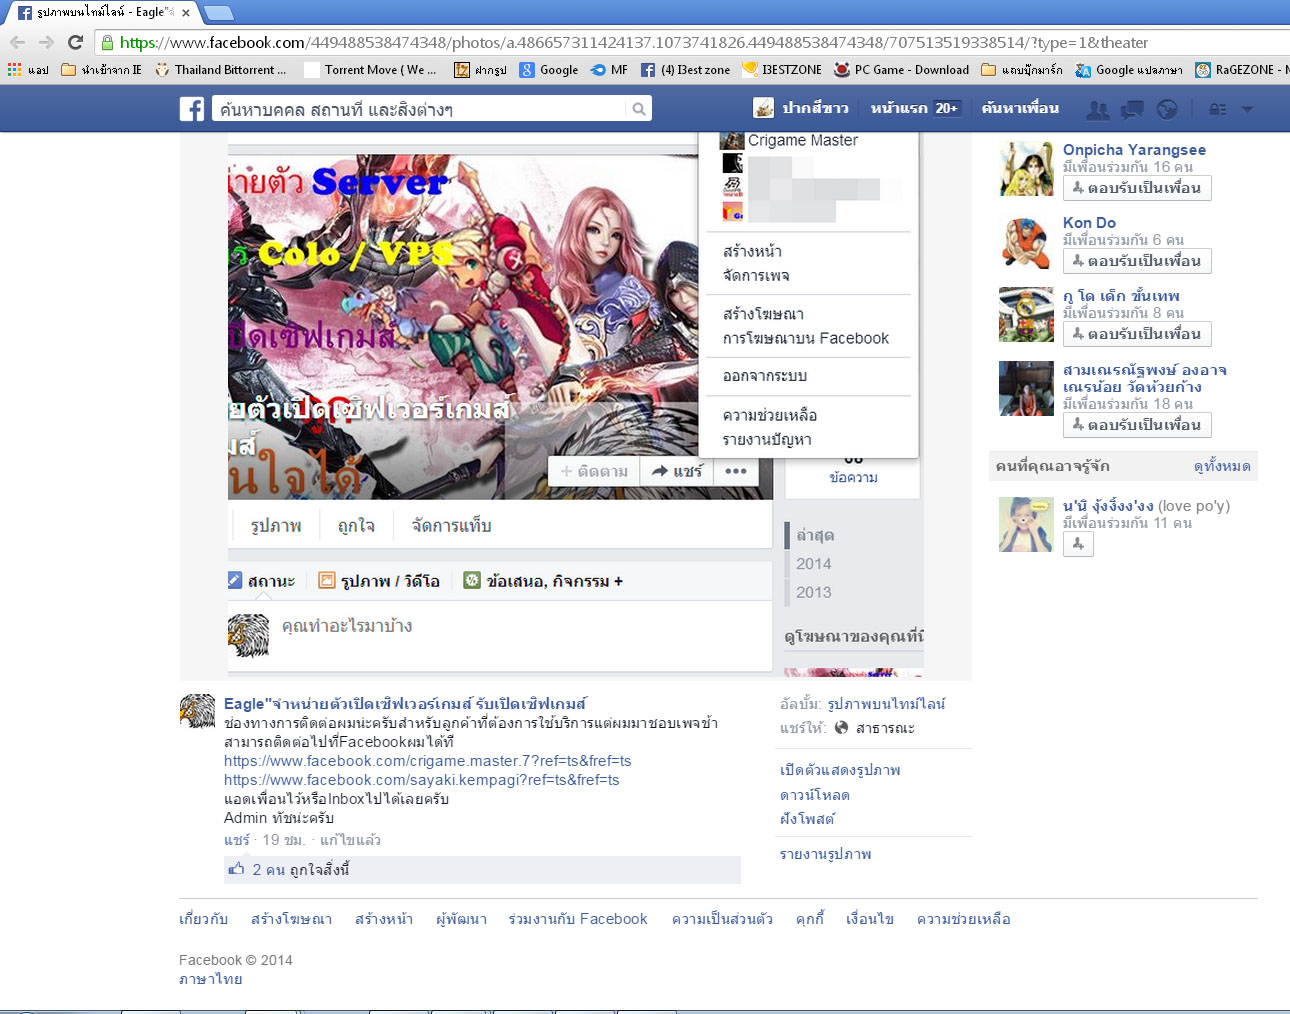Open the 'Thailand Bittorrent' bookmark

[x=220, y=70]
